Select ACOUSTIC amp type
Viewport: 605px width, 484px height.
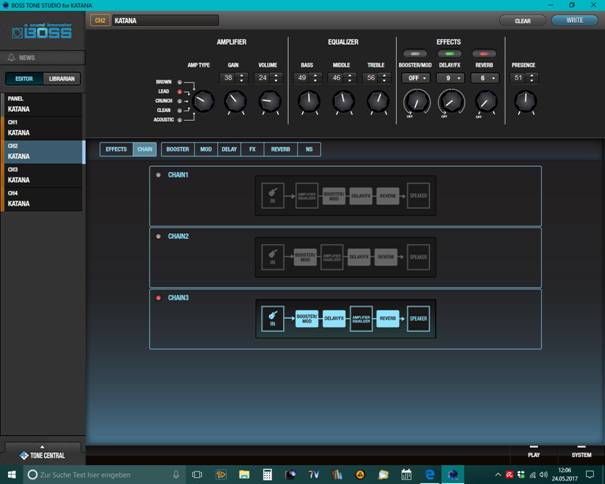pyautogui.click(x=179, y=120)
